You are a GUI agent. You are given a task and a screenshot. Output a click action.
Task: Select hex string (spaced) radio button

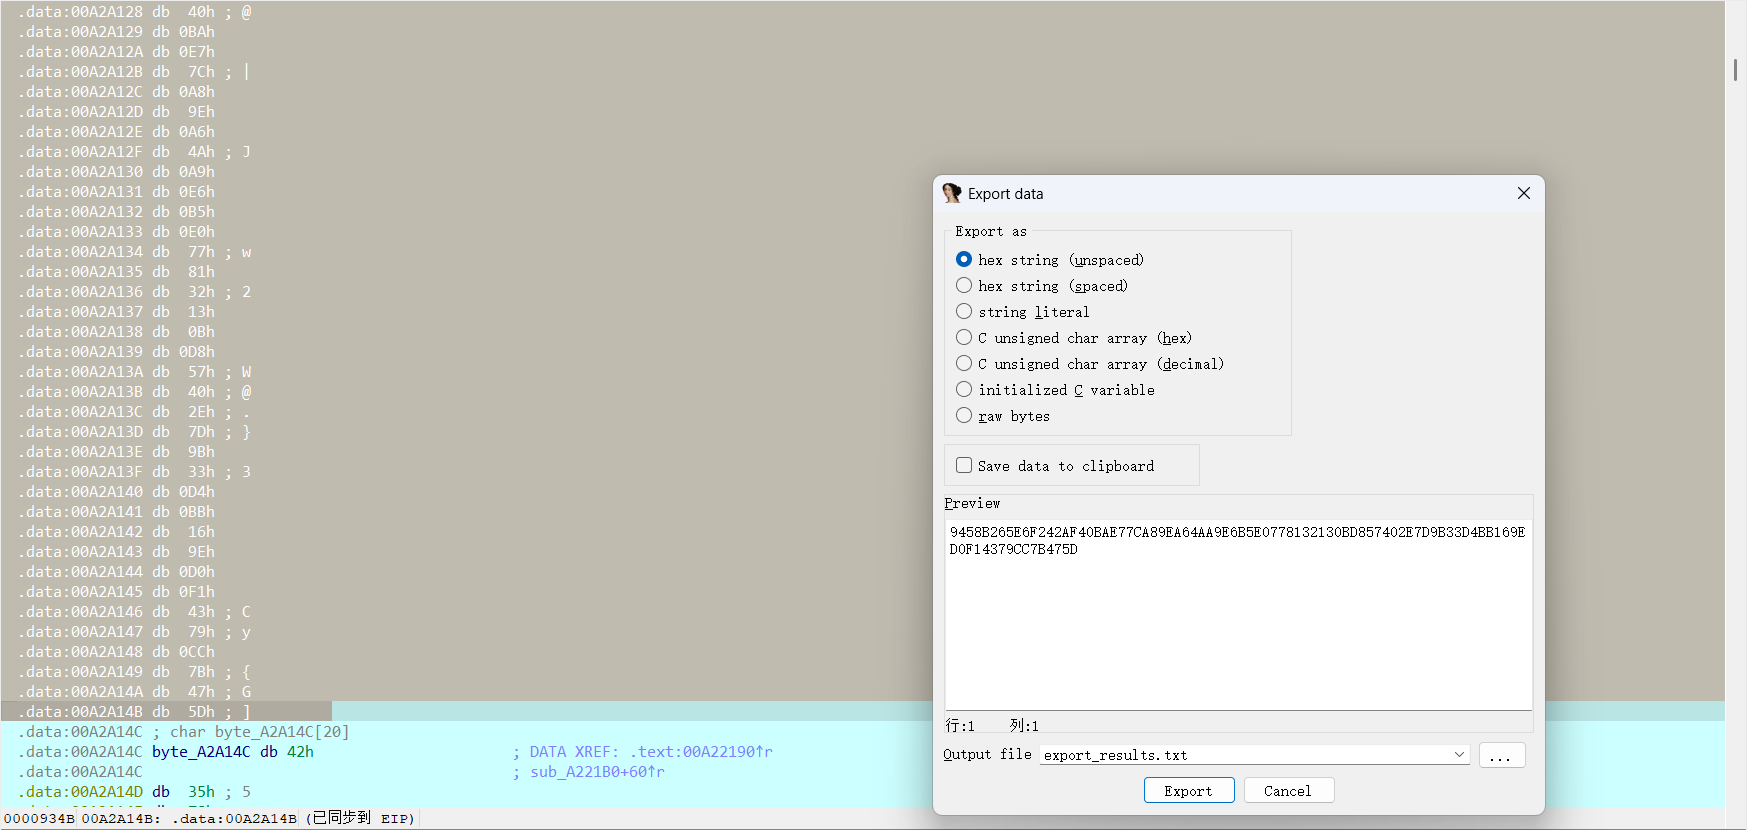pos(964,286)
